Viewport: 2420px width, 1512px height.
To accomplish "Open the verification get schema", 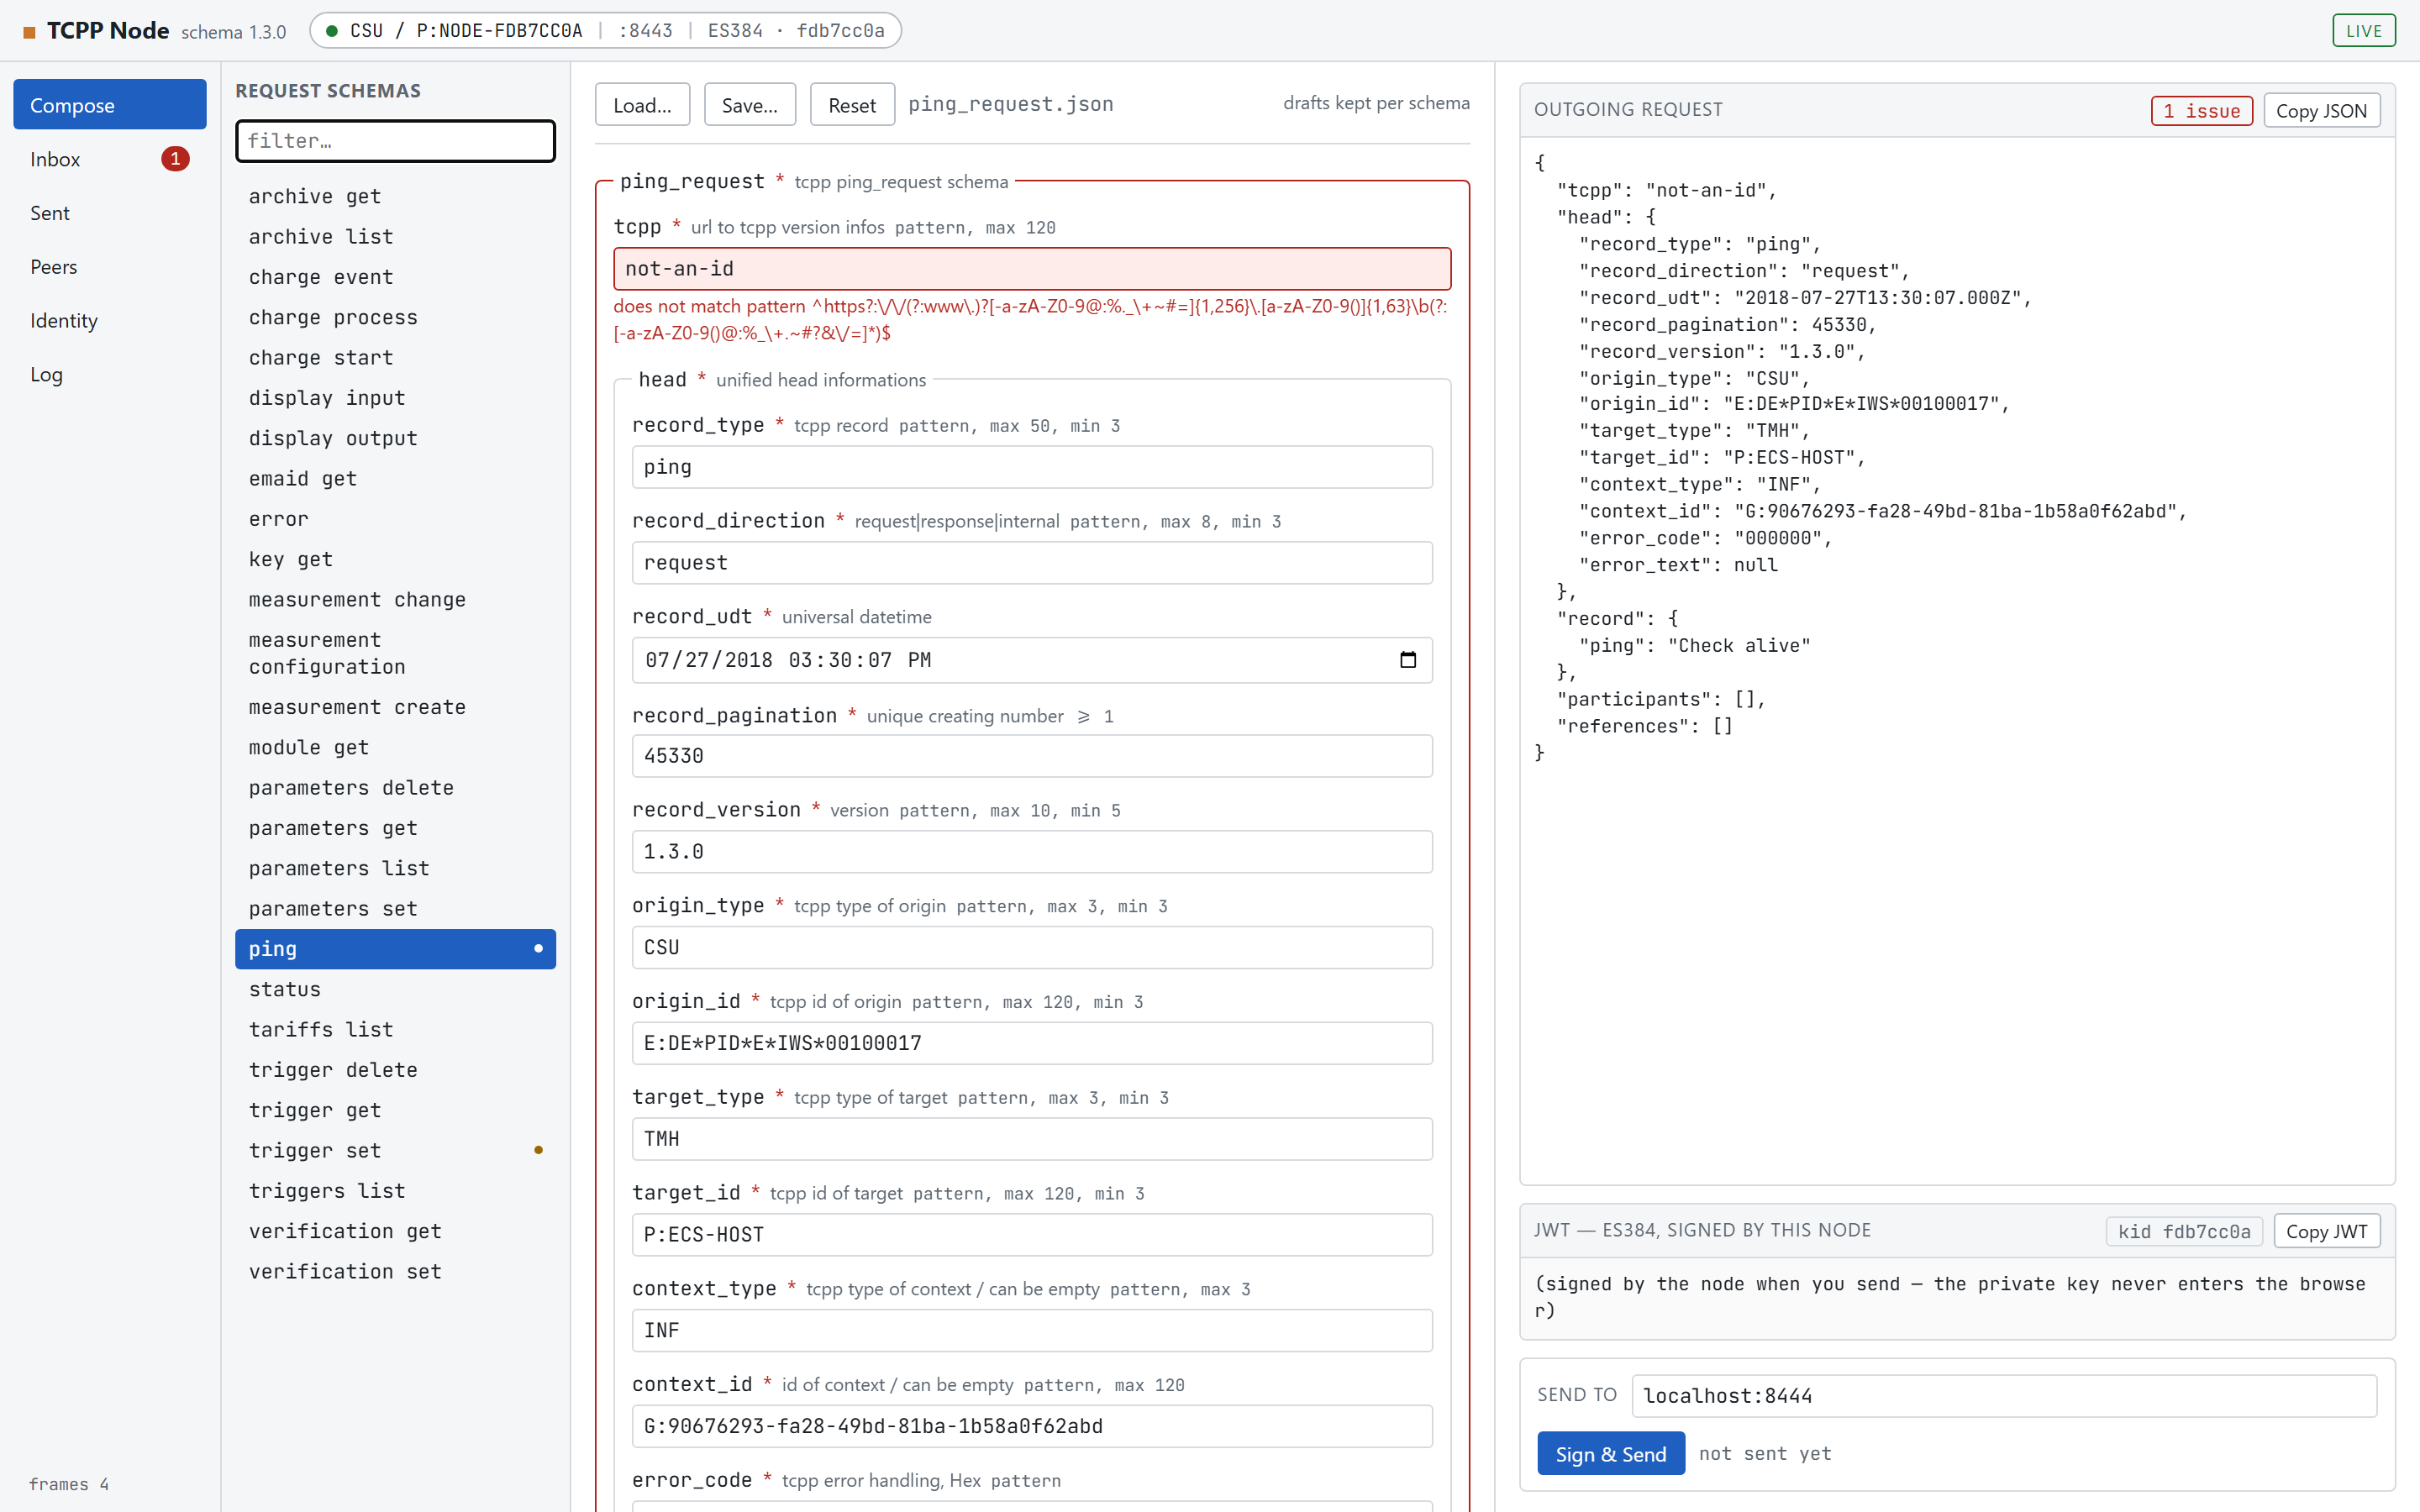I will 395,1232.
